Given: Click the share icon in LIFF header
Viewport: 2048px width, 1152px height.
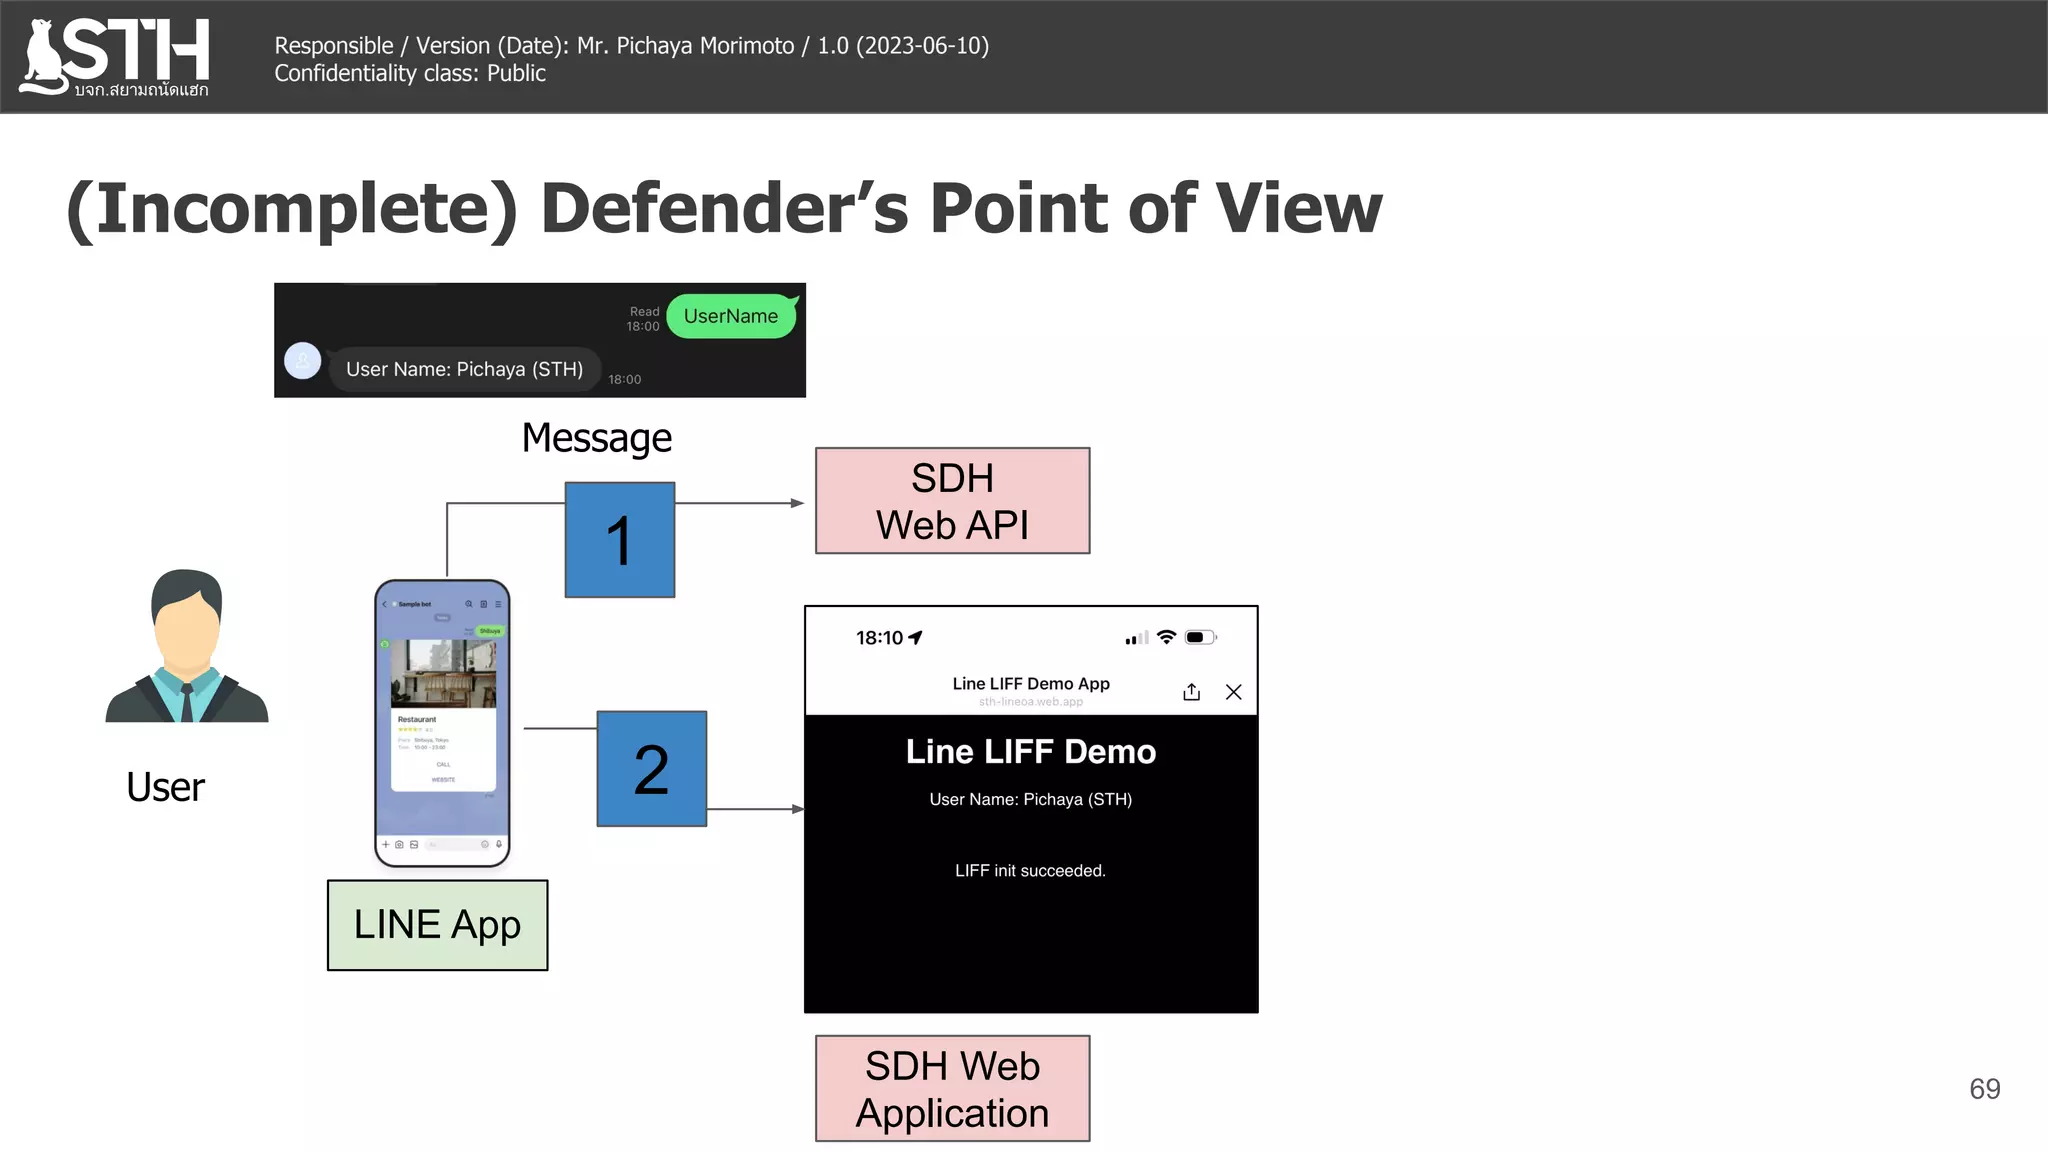Looking at the screenshot, I should [x=1191, y=692].
